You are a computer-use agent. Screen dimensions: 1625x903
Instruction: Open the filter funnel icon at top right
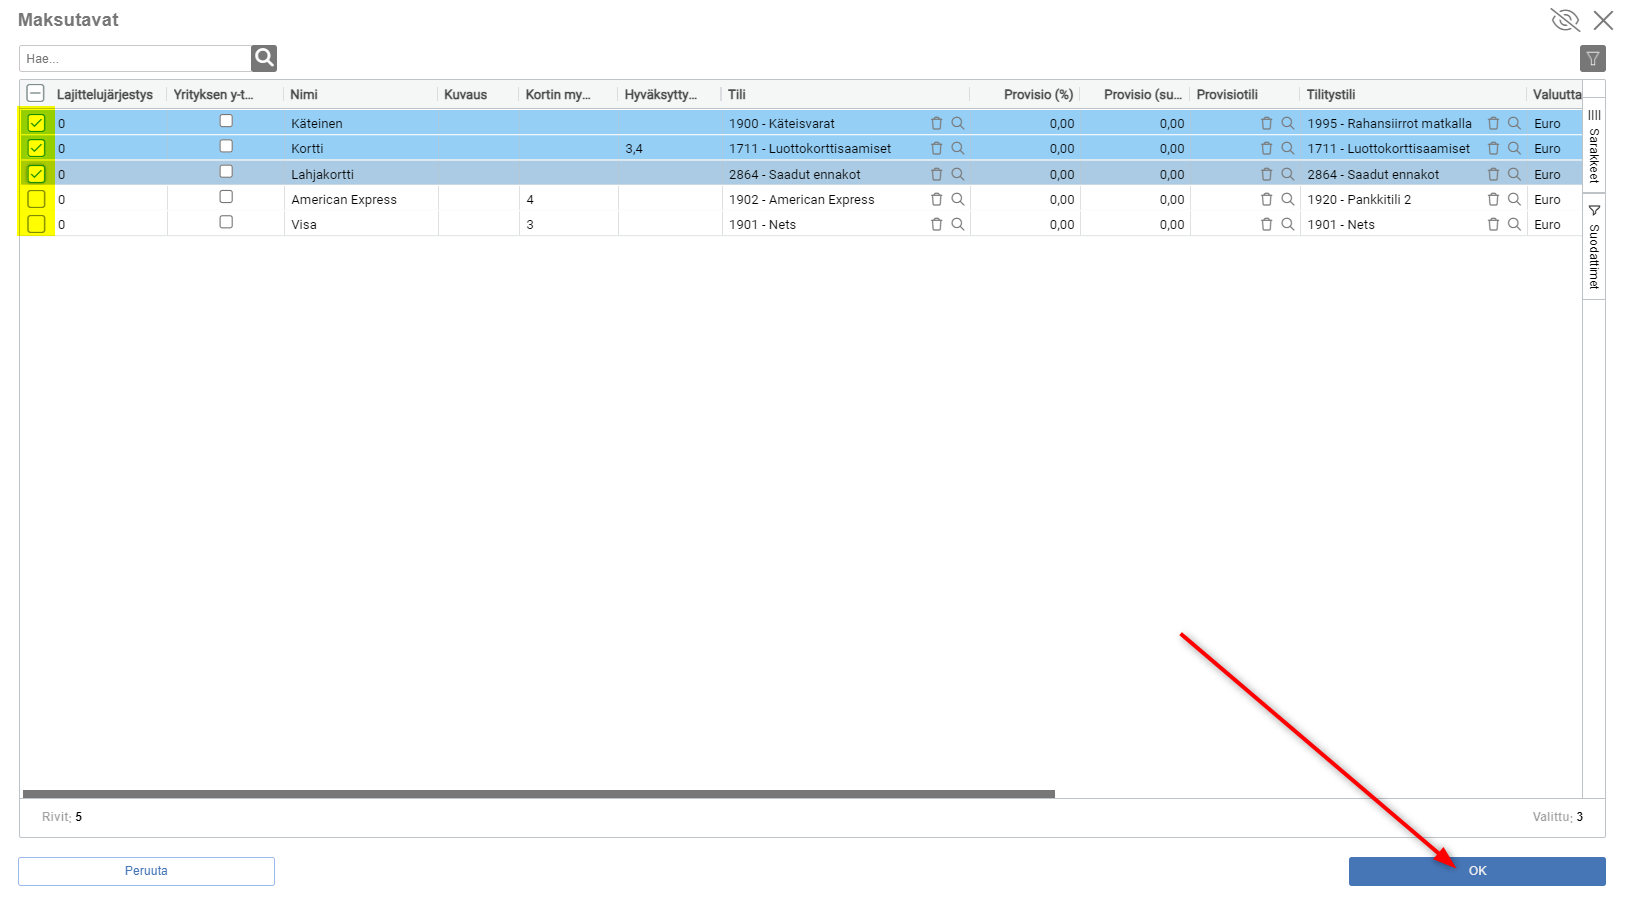pyautogui.click(x=1593, y=58)
